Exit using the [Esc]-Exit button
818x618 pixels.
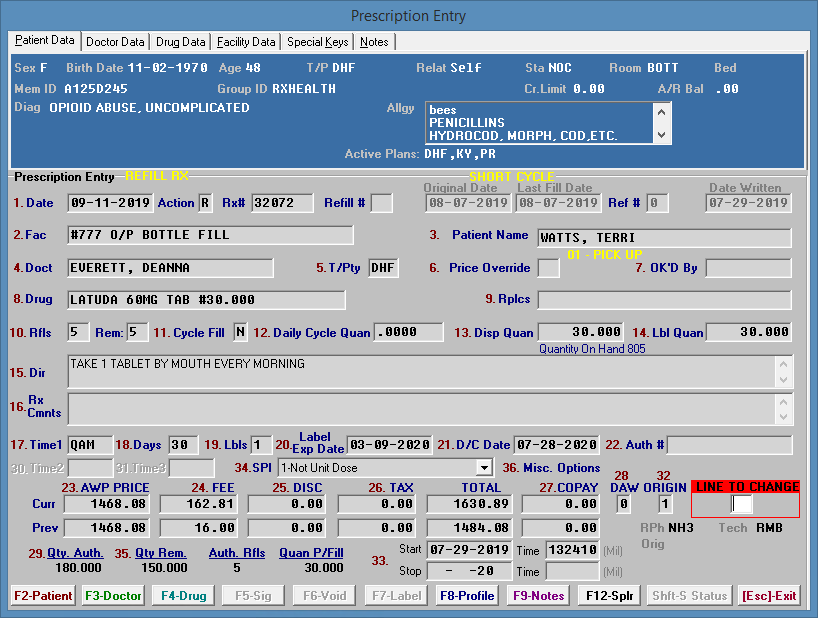(769, 596)
